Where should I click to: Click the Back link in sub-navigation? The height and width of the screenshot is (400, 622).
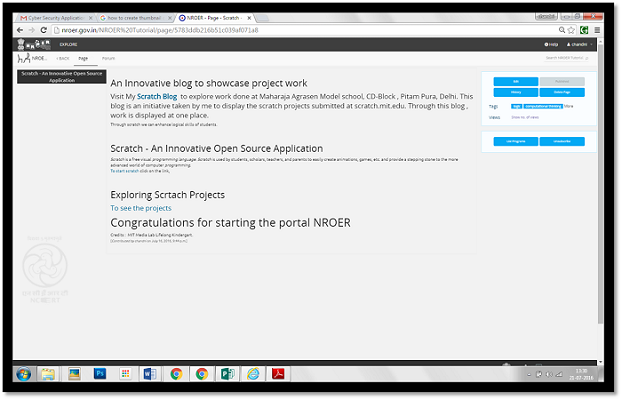pos(63,58)
